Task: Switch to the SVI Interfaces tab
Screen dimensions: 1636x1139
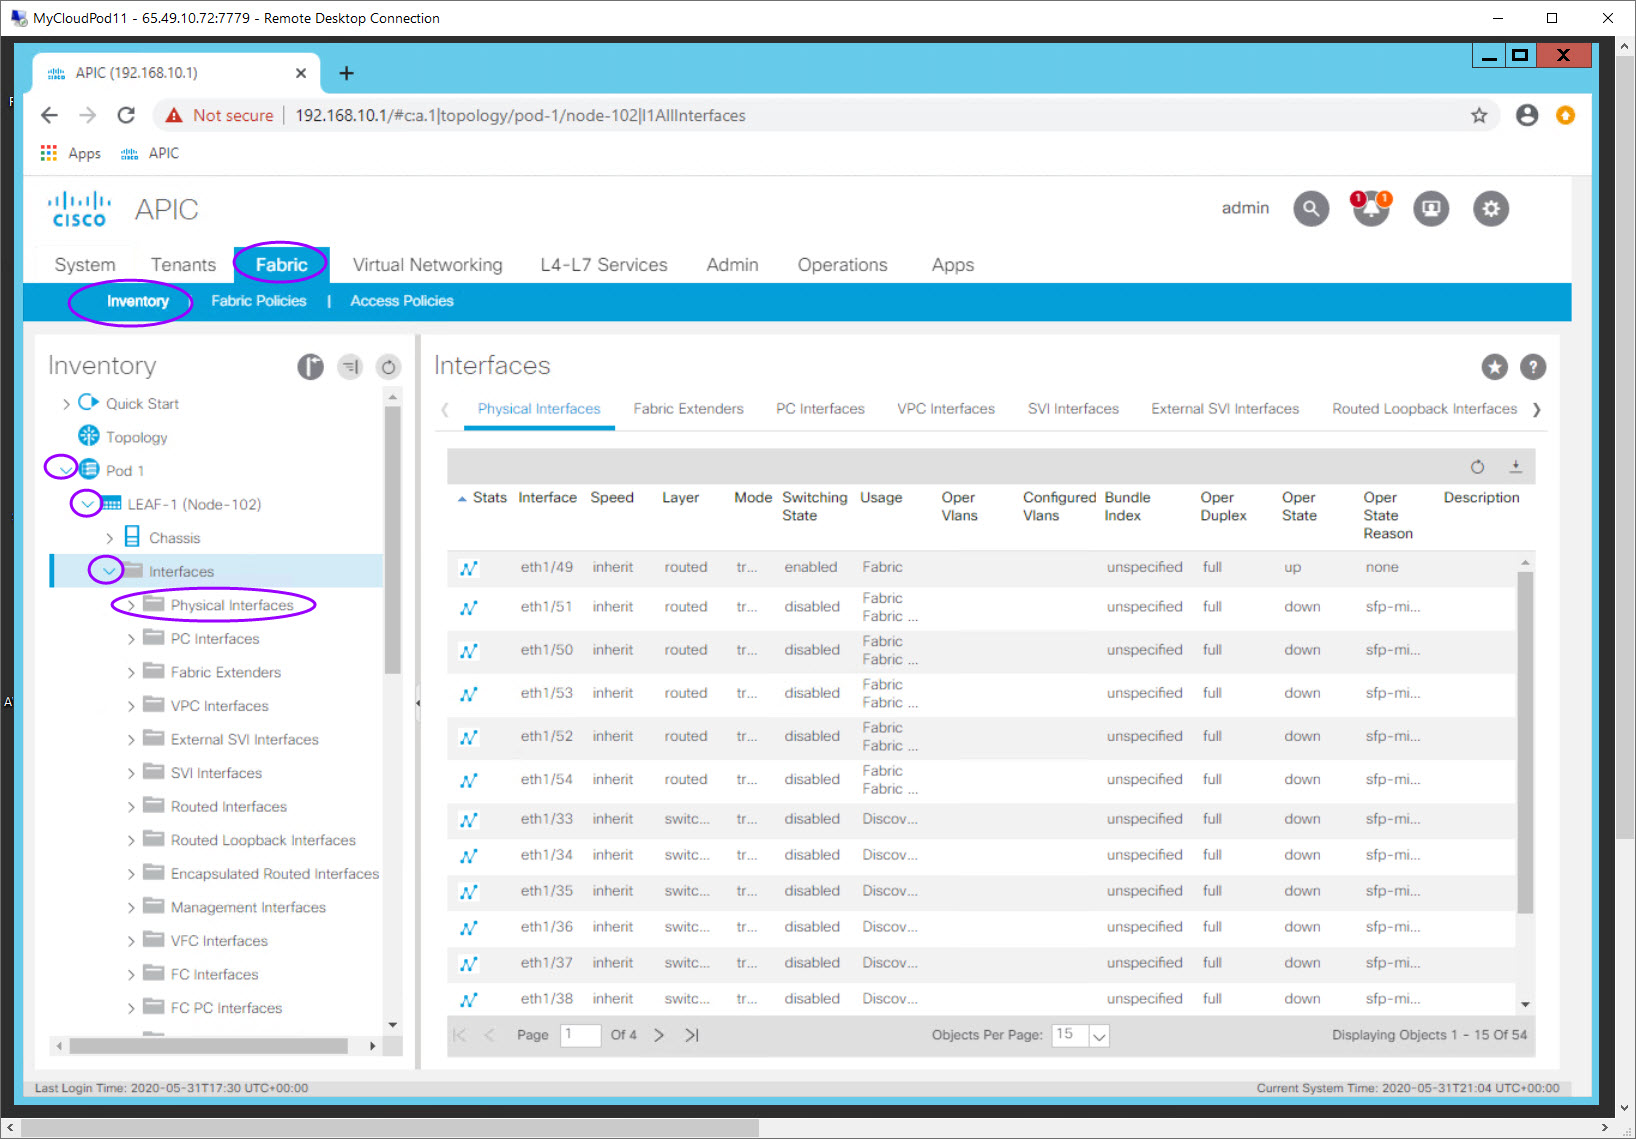Action: (1073, 409)
